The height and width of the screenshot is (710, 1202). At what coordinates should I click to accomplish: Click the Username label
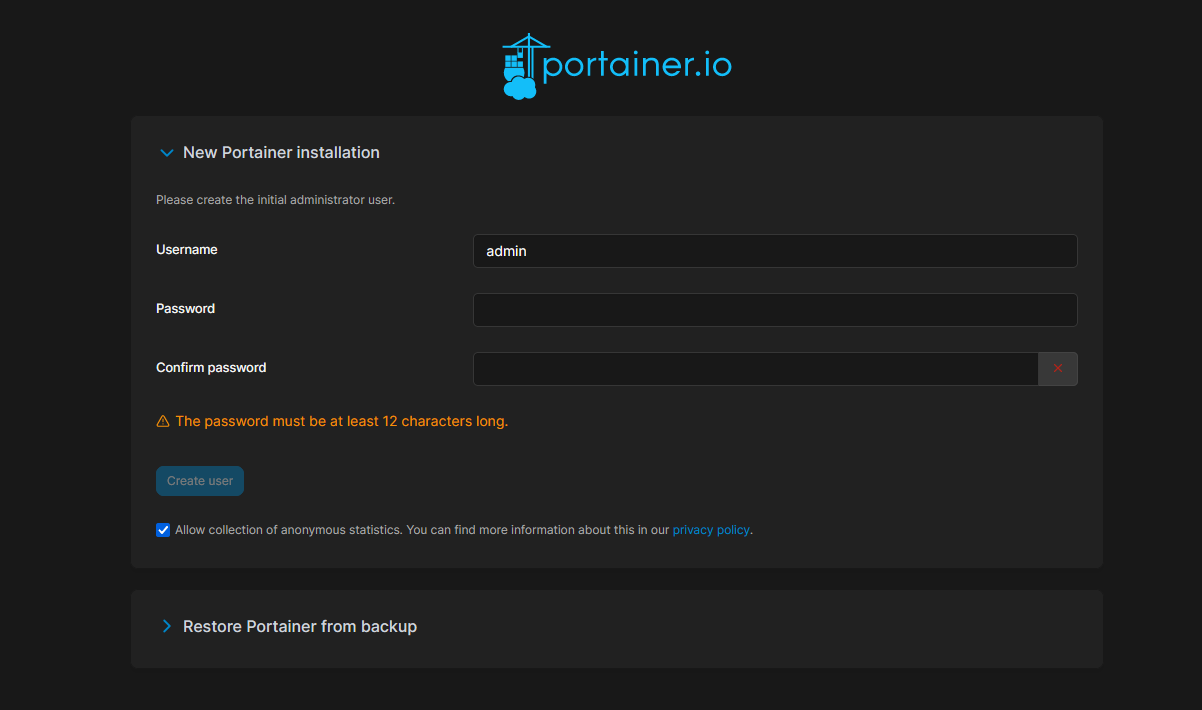tap(187, 249)
